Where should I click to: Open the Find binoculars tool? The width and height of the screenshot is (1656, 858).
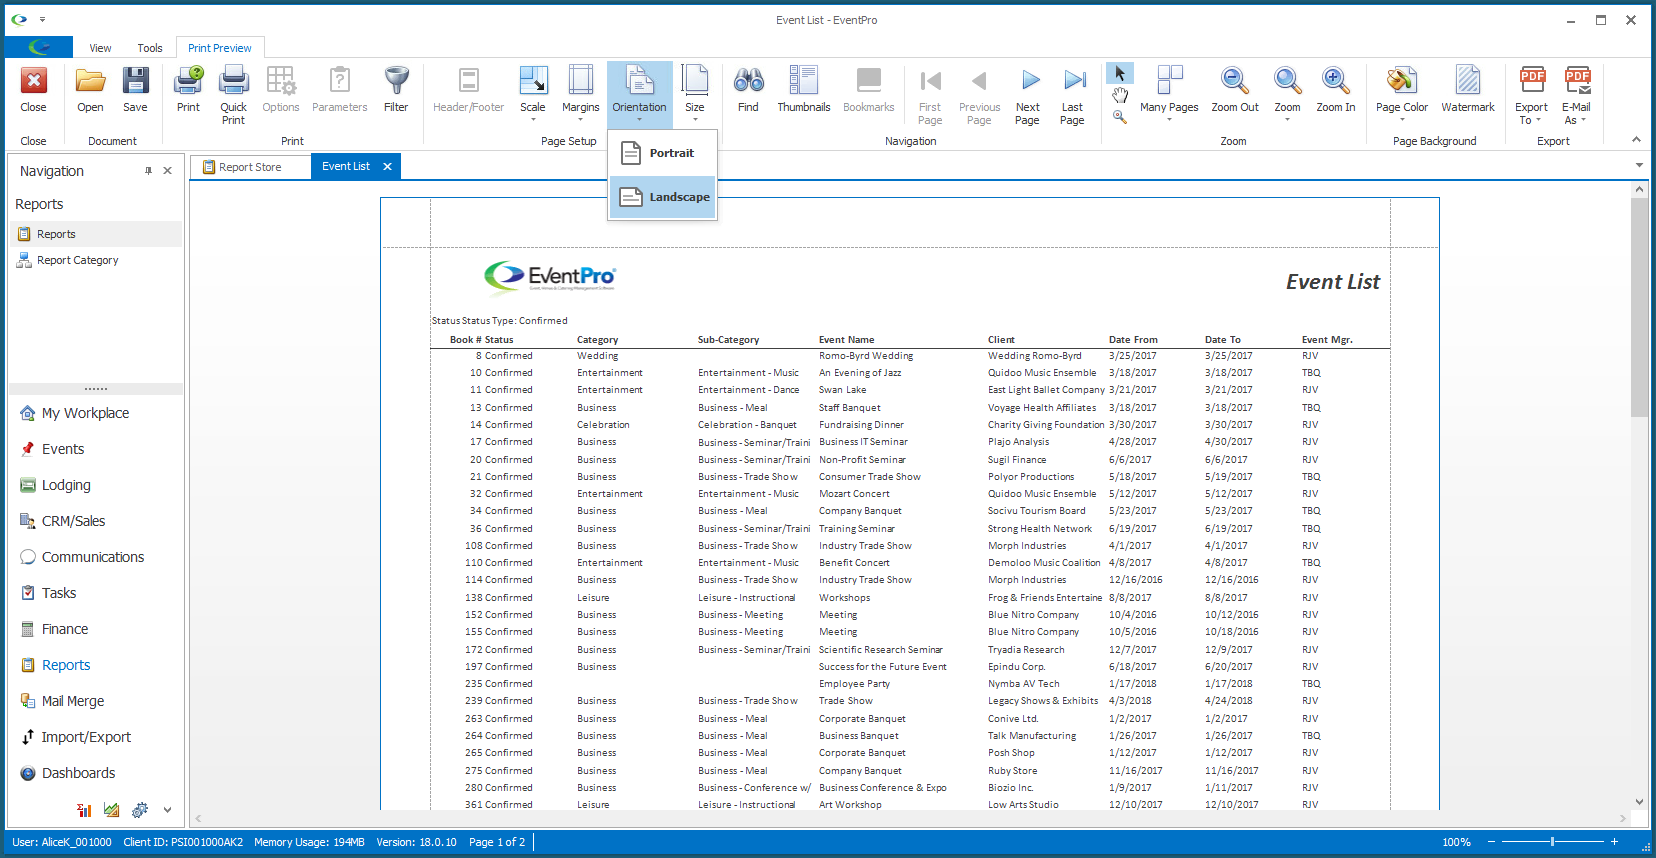click(x=748, y=90)
